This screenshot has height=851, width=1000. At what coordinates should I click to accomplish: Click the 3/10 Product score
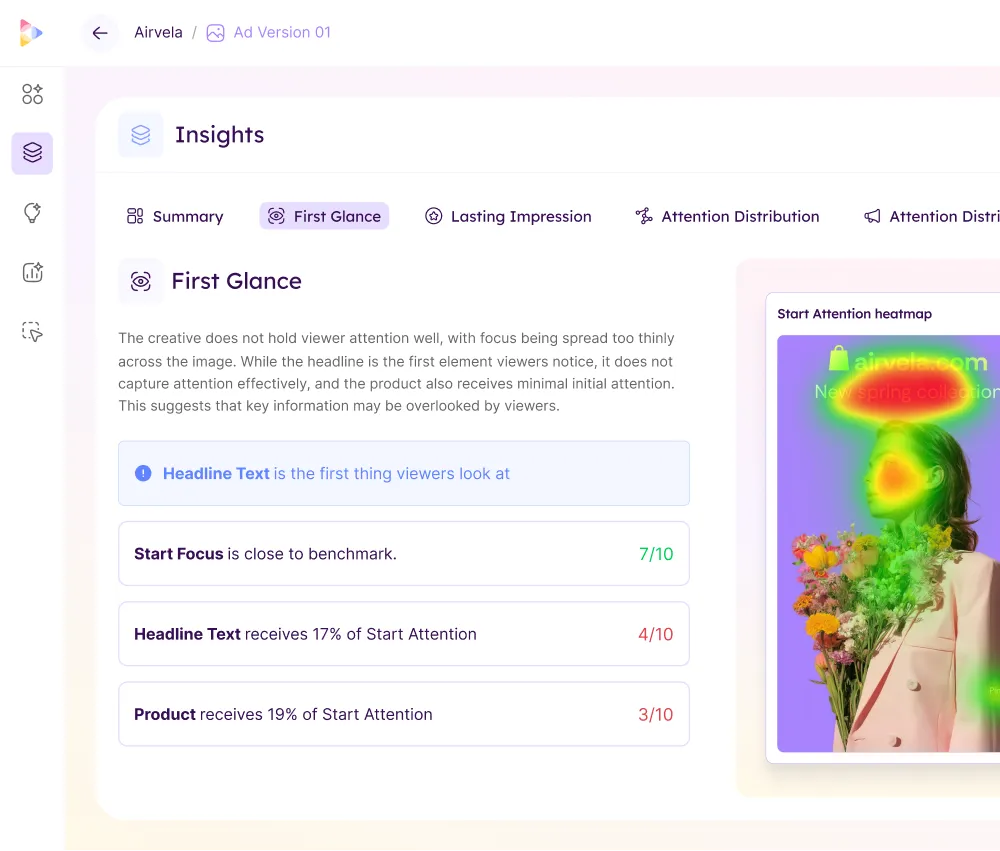tap(656, 714)
